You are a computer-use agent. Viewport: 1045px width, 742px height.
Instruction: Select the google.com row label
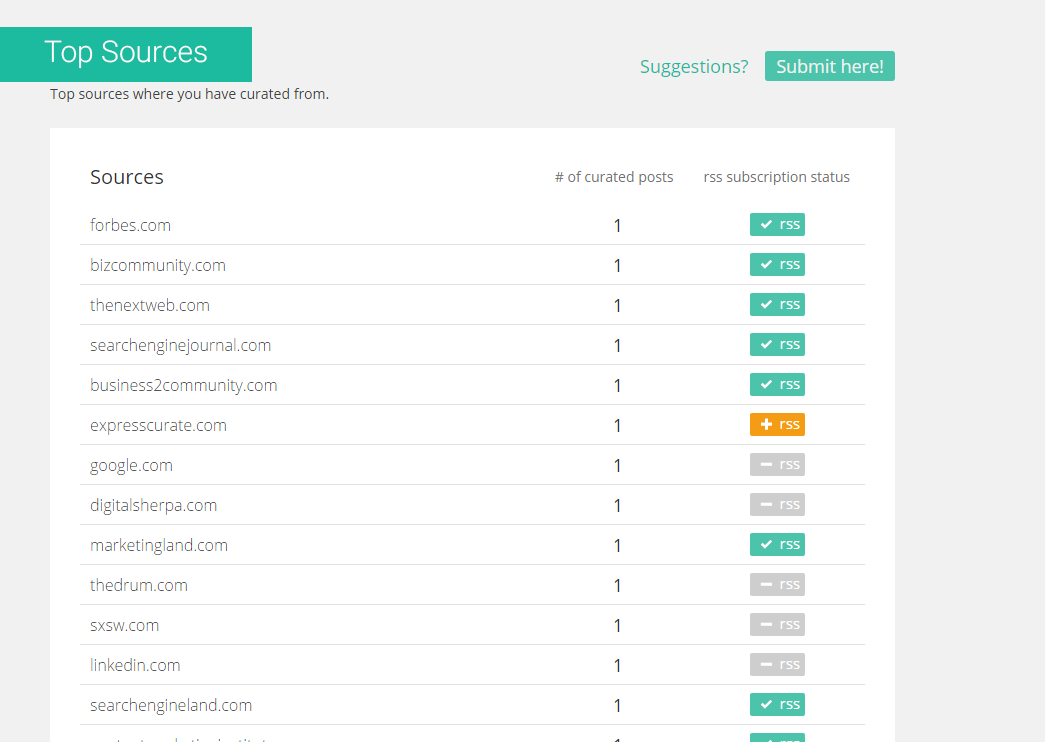tap(131, 465)
